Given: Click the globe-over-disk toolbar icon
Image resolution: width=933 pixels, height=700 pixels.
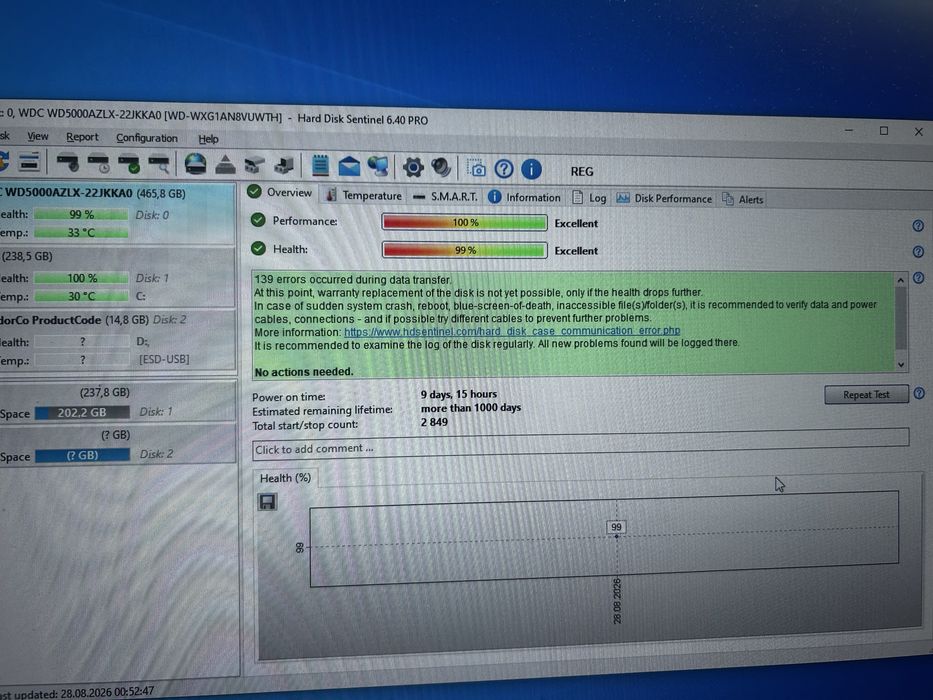Looking at the screenshot, I should coord(195,164).
